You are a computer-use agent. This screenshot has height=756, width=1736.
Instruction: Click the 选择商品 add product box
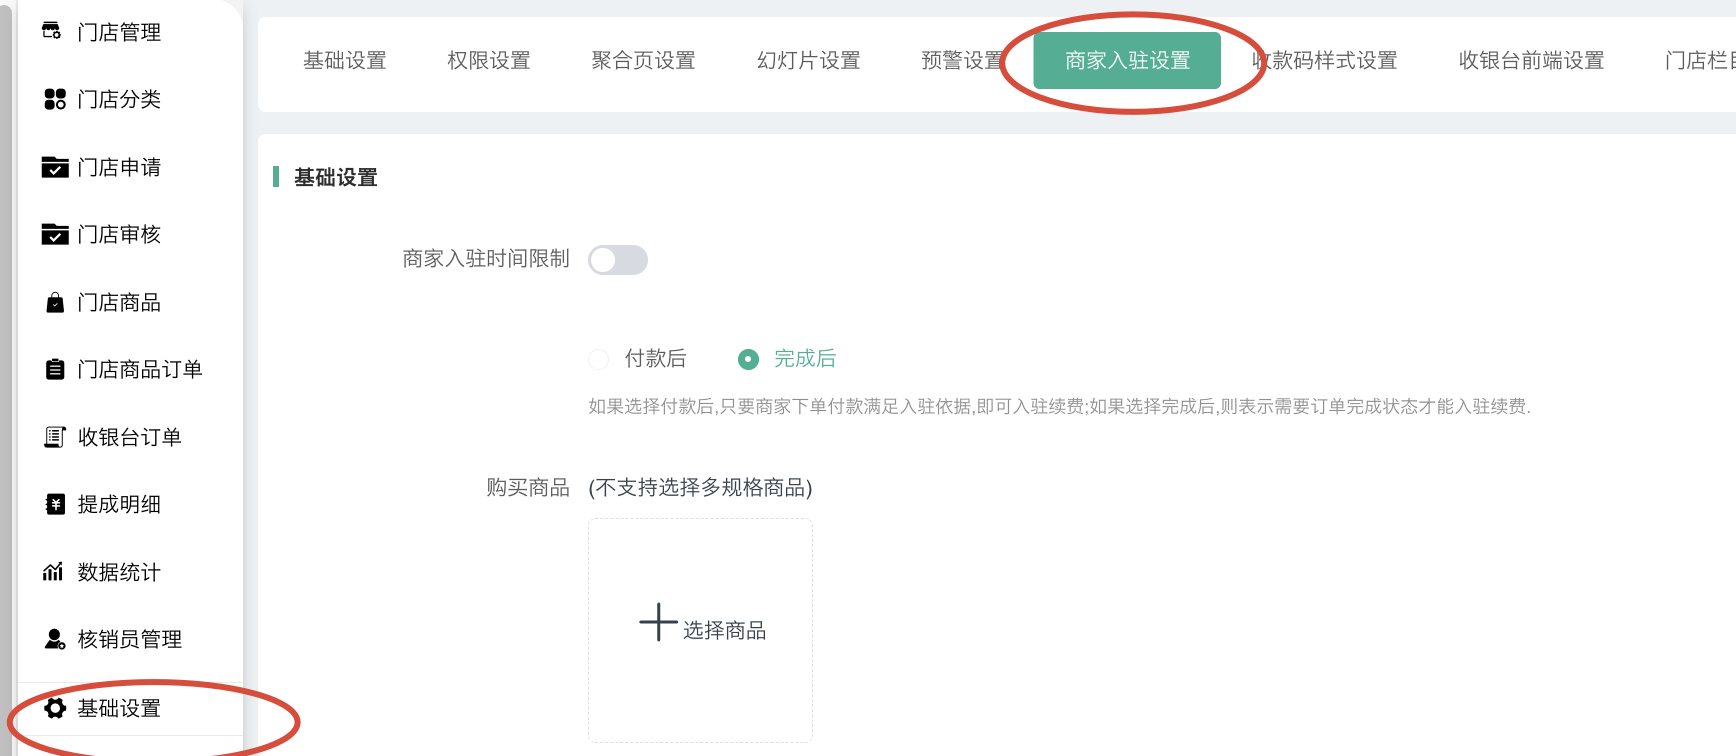click(700, 630)
